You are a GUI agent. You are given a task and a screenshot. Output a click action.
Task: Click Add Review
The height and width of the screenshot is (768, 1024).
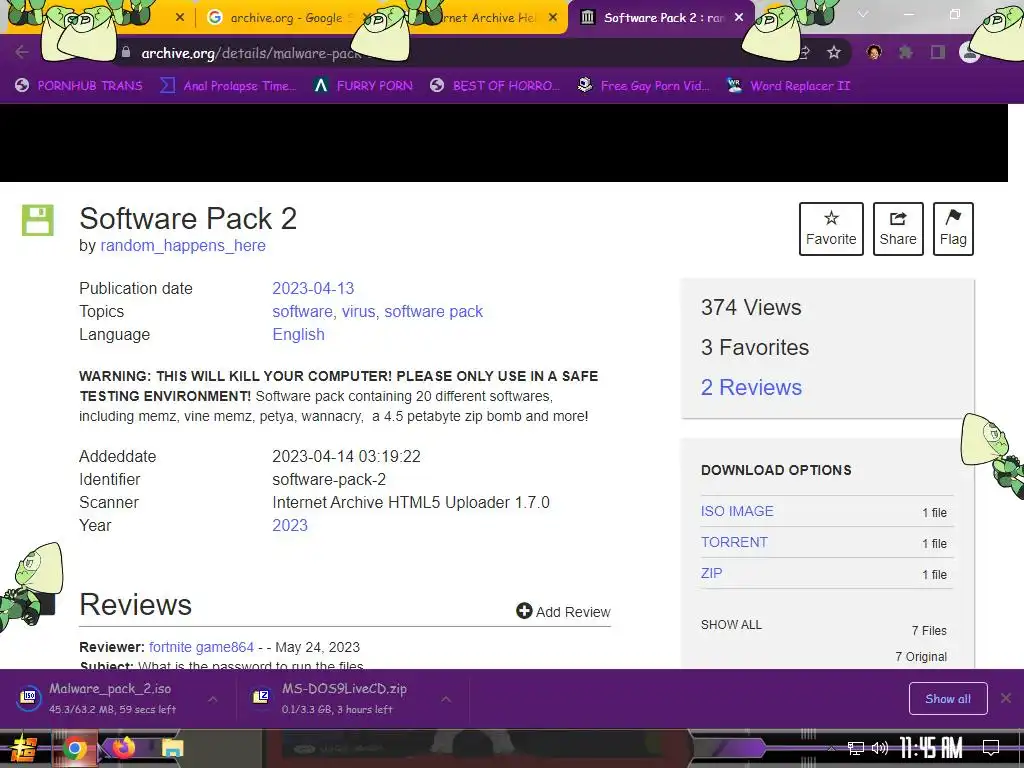coord(564,611)
